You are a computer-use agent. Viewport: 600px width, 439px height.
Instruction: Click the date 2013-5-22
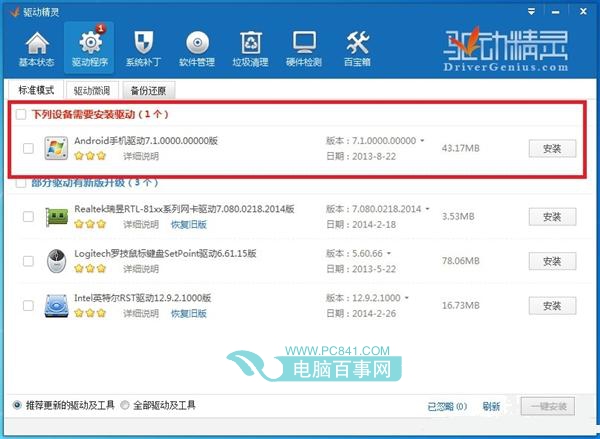(x=374, y=269)
